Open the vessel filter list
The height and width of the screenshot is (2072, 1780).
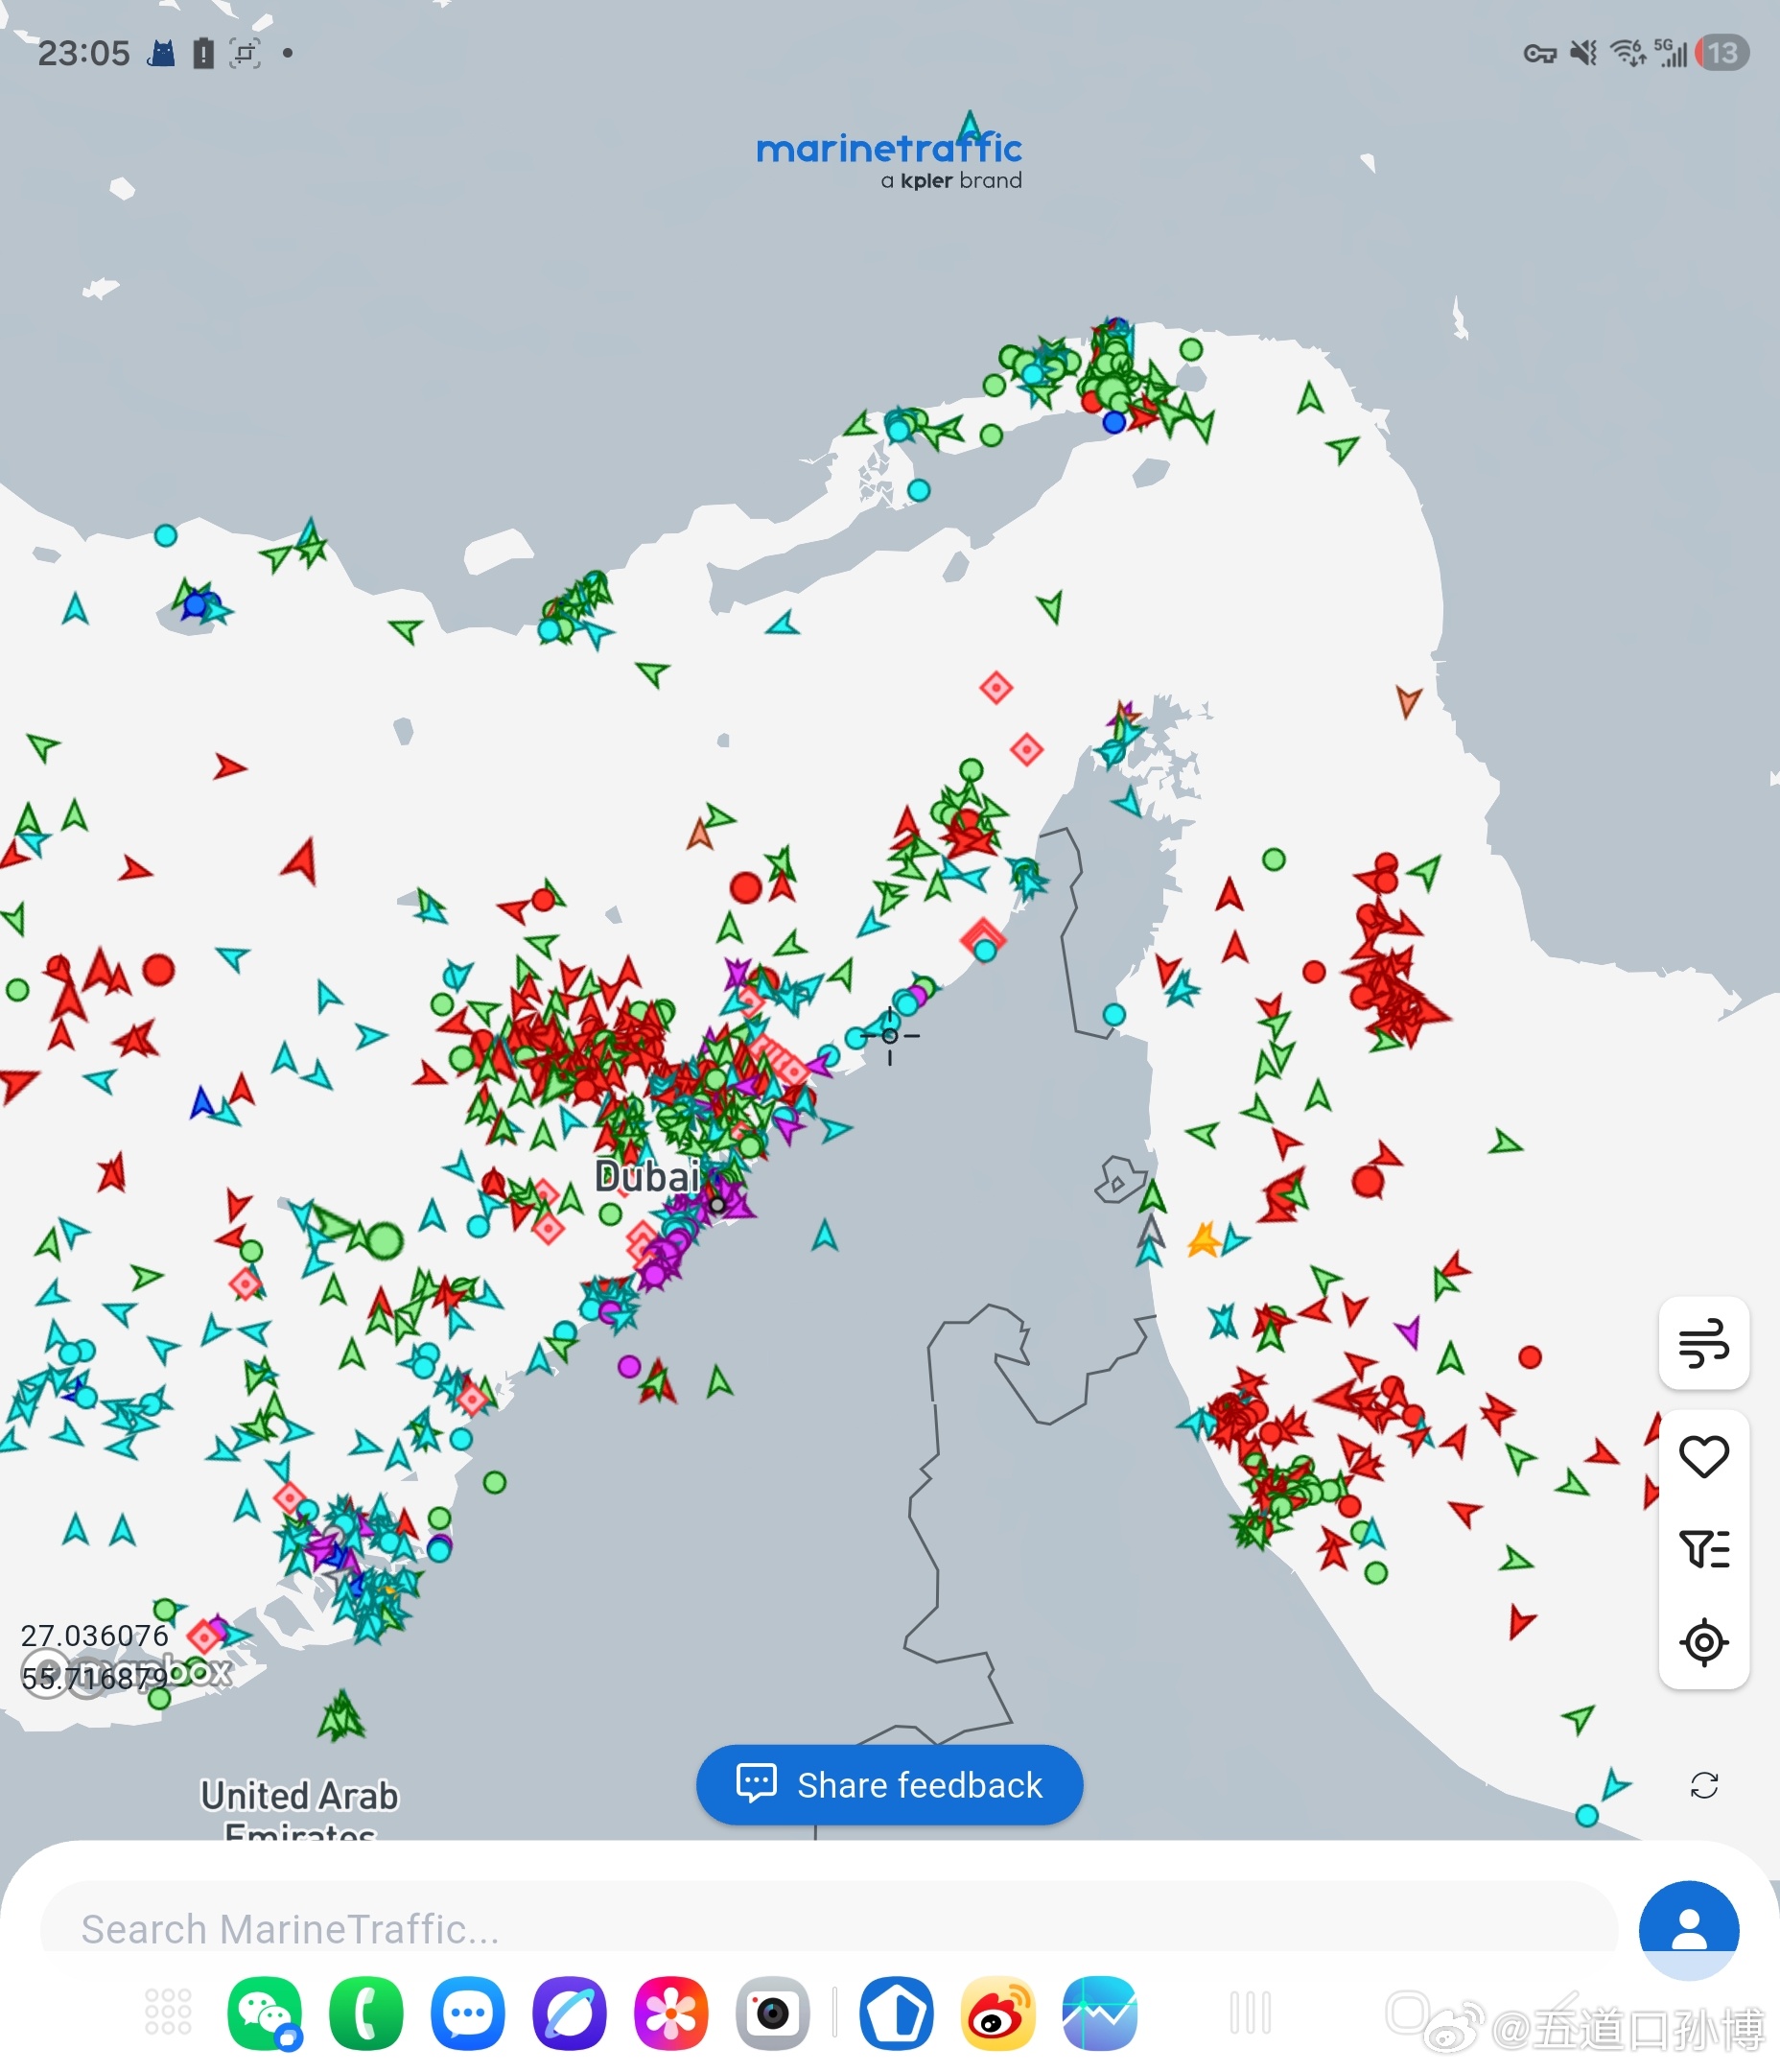[1703, 1549]
